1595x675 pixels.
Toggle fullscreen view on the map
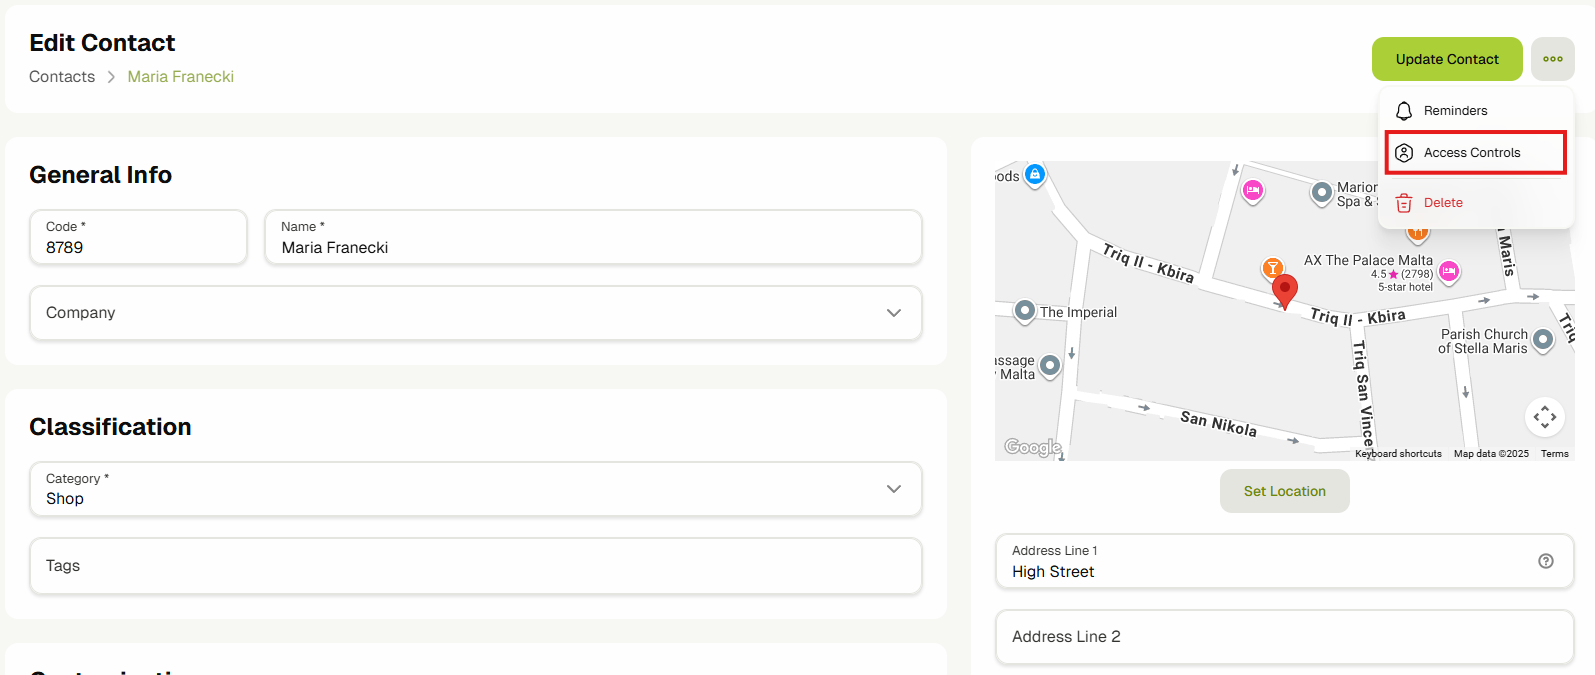[x=1544, y=416]
